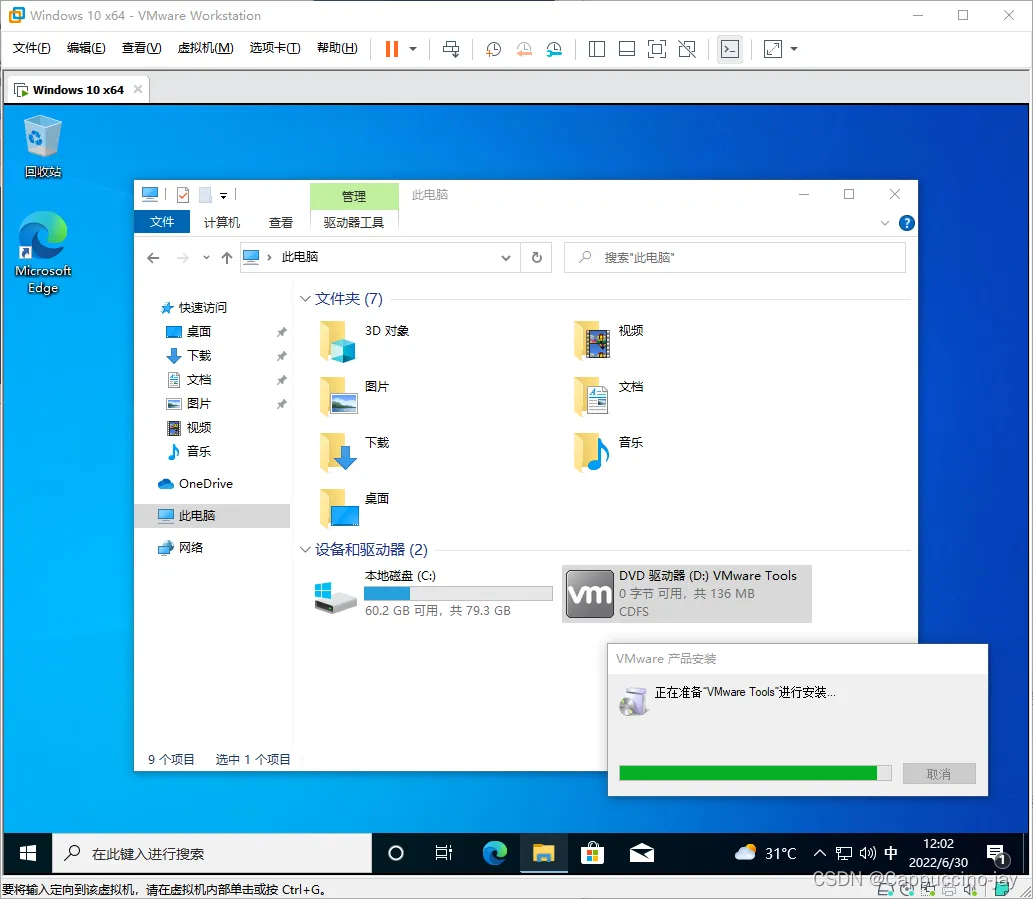Click the 搜索"此电脑" search field
This screenshot has width=1033, height=899.
click(735, 258)
